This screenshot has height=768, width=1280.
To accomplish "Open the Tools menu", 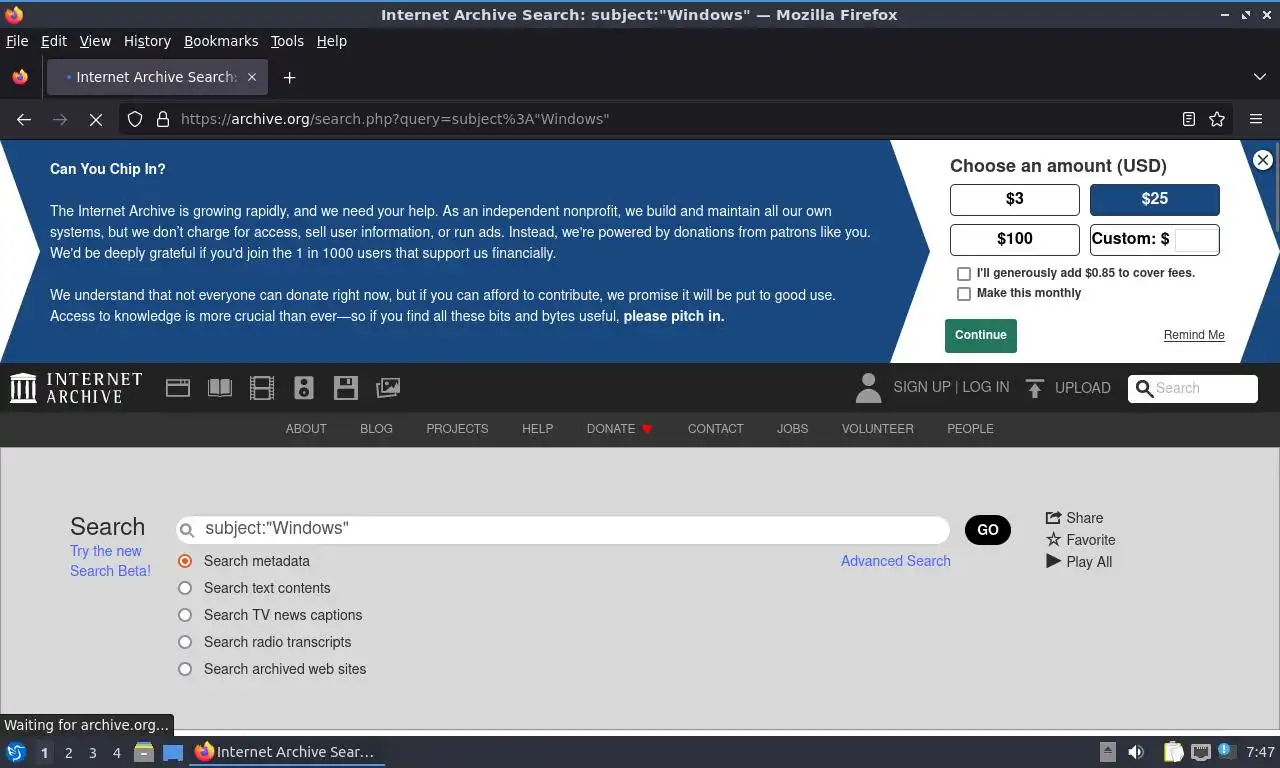I will (x=287, y=41).
